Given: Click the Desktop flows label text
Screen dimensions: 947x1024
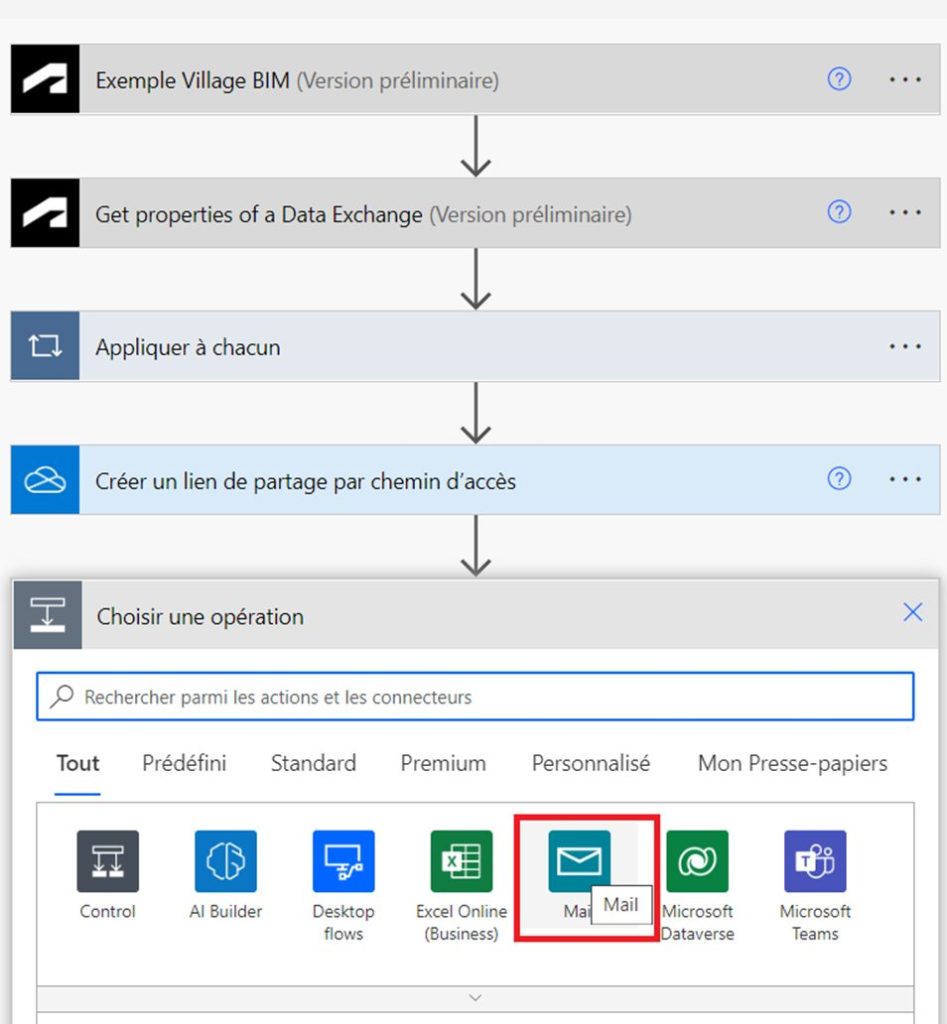Looking at the screenshot, I should click(344, 922).
